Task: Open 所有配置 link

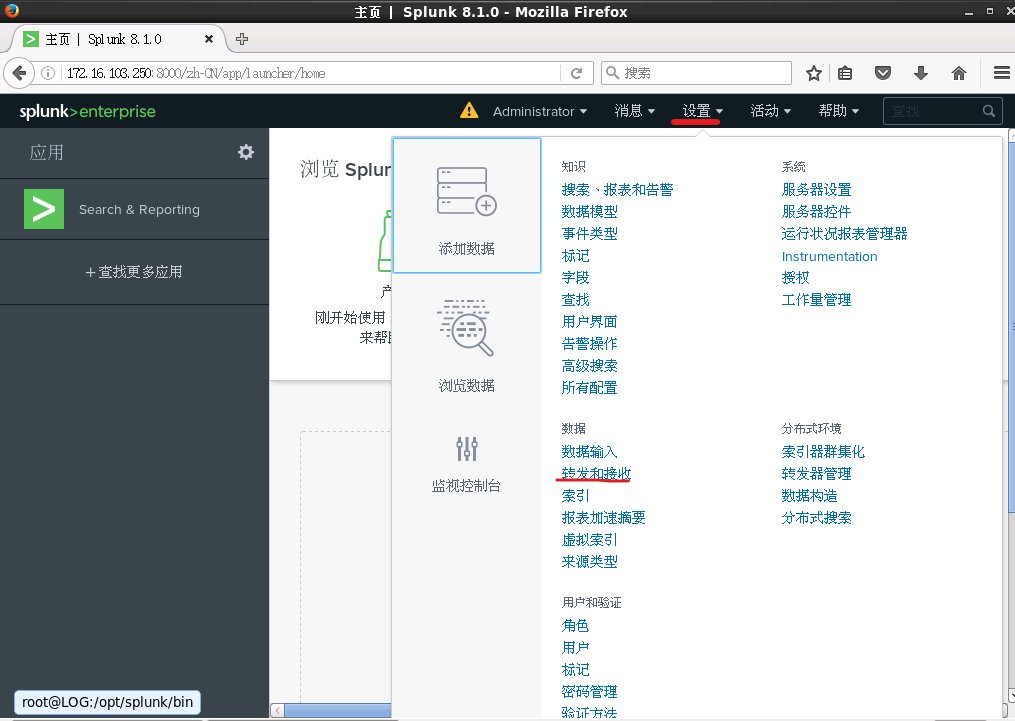Action: 589,388
